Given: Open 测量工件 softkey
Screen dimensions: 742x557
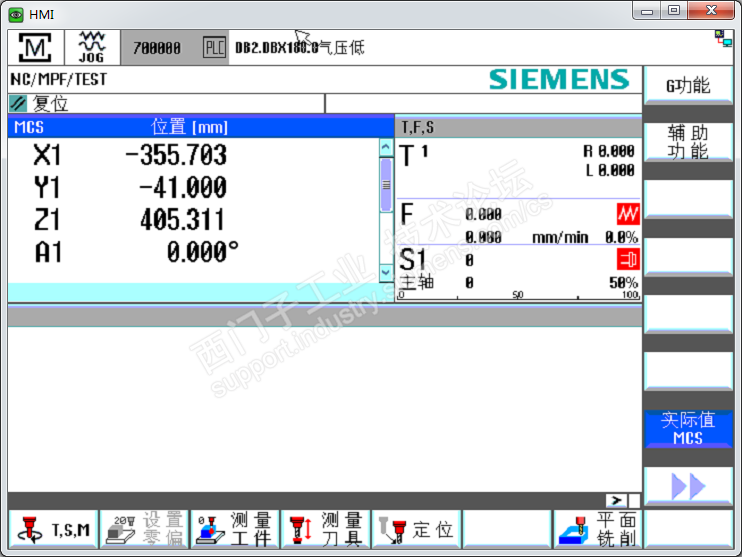Looking at the screenshot, I should click(x=235, y=530).
